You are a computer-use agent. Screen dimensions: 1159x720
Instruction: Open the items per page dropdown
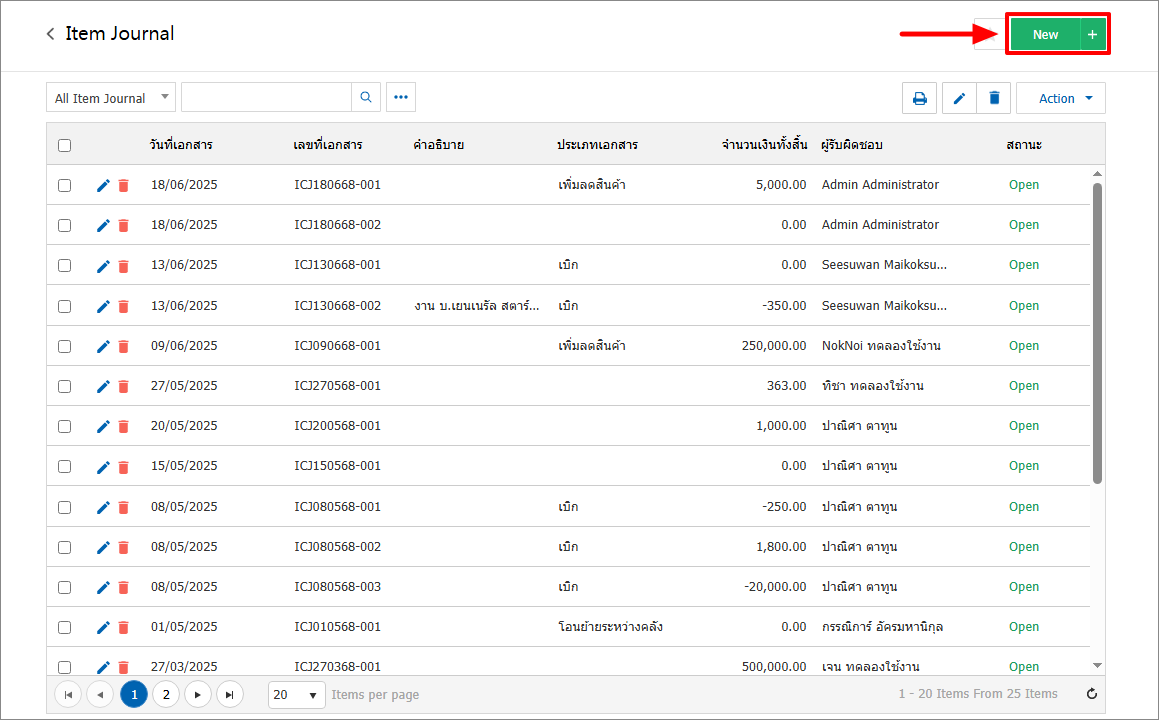(297, 694)
